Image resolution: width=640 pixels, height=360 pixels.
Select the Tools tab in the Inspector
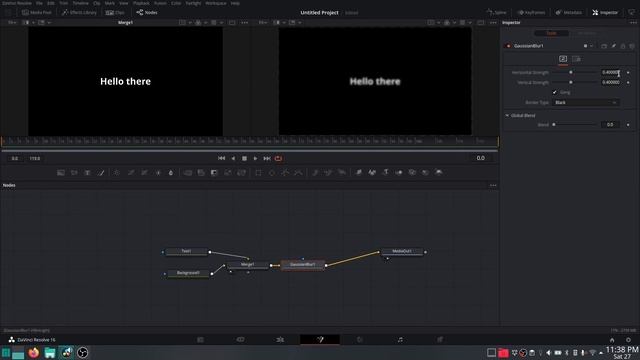pos(551,33)
